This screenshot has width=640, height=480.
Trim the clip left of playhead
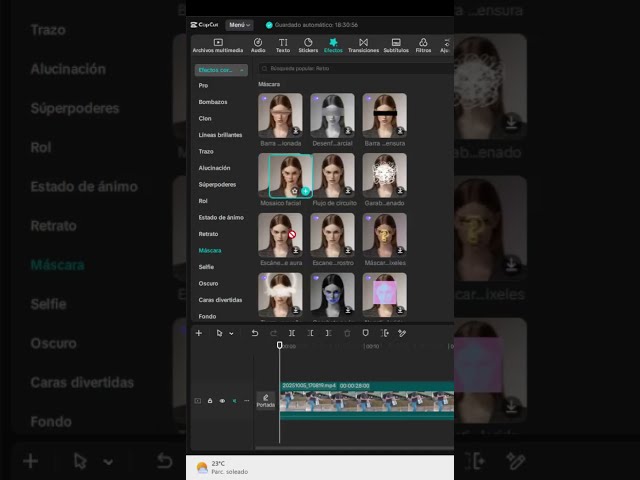coord(310,333)
